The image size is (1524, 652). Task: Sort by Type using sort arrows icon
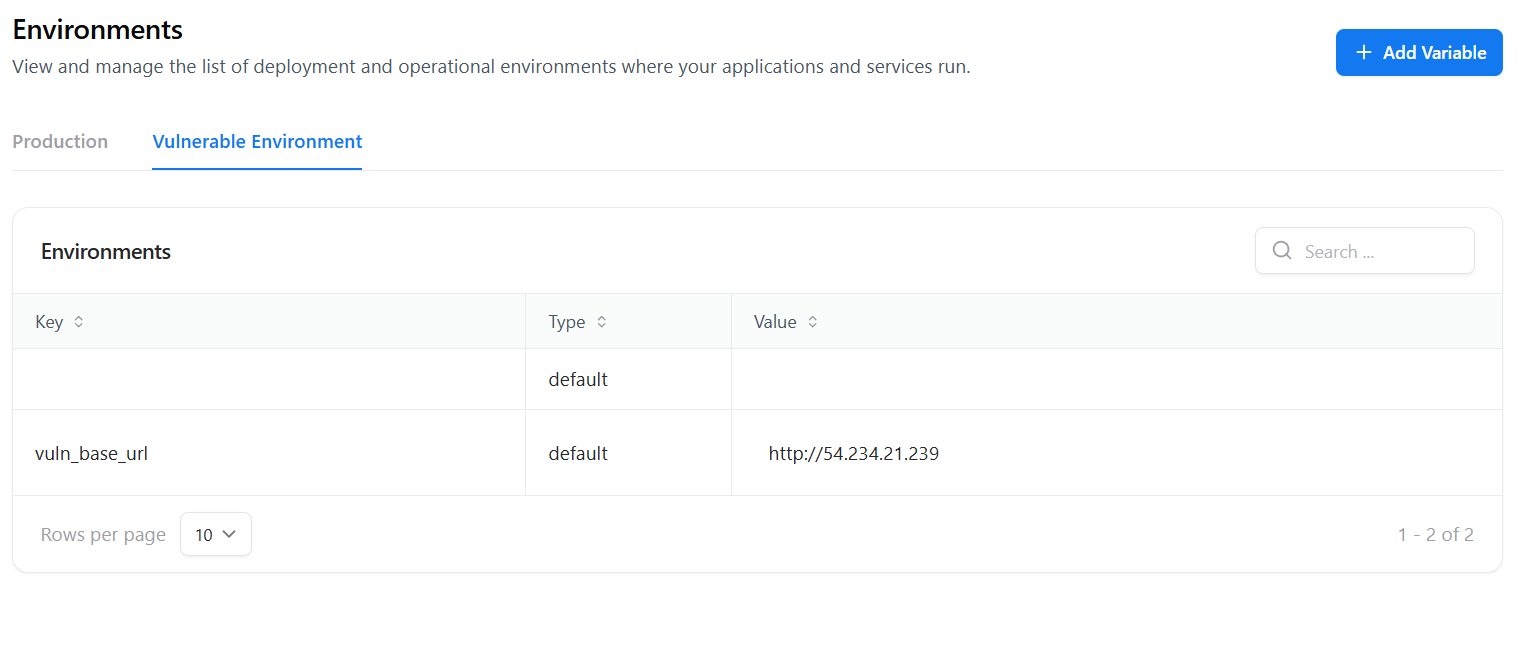tap(601, 322)
